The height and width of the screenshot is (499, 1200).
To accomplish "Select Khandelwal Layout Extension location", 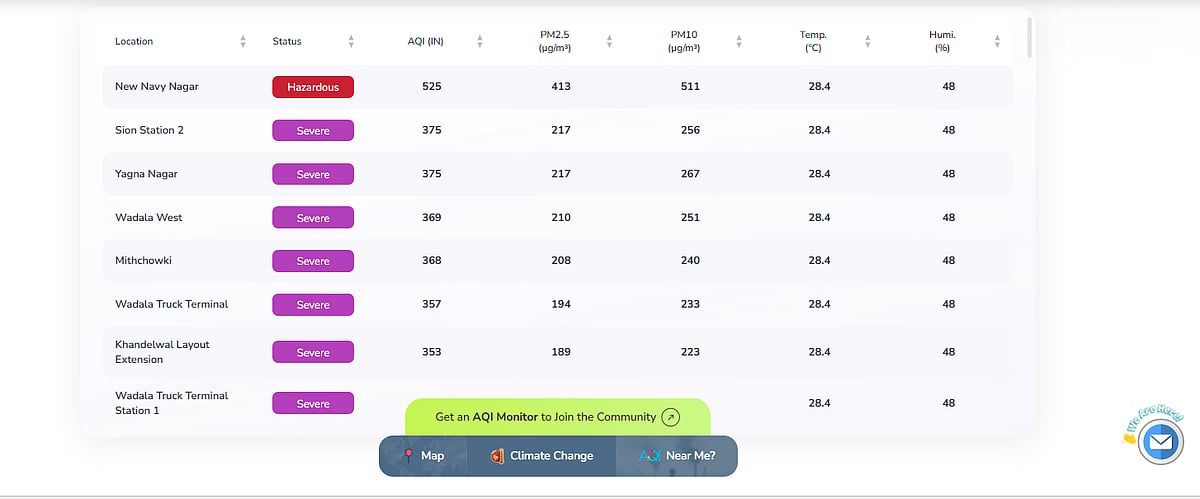I will [163, 352].
